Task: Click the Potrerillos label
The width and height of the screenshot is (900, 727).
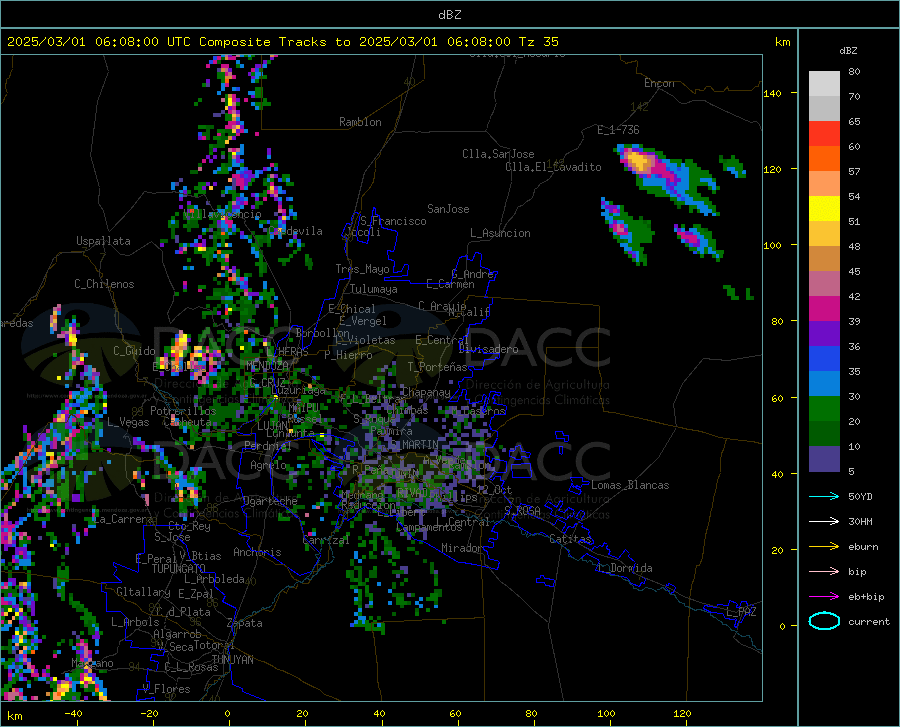Action: [x=183, y=411]
